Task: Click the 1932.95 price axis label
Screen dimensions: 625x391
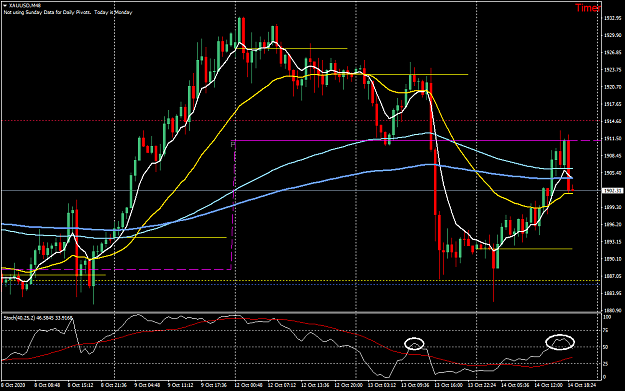Action: (x=613, y=18)
